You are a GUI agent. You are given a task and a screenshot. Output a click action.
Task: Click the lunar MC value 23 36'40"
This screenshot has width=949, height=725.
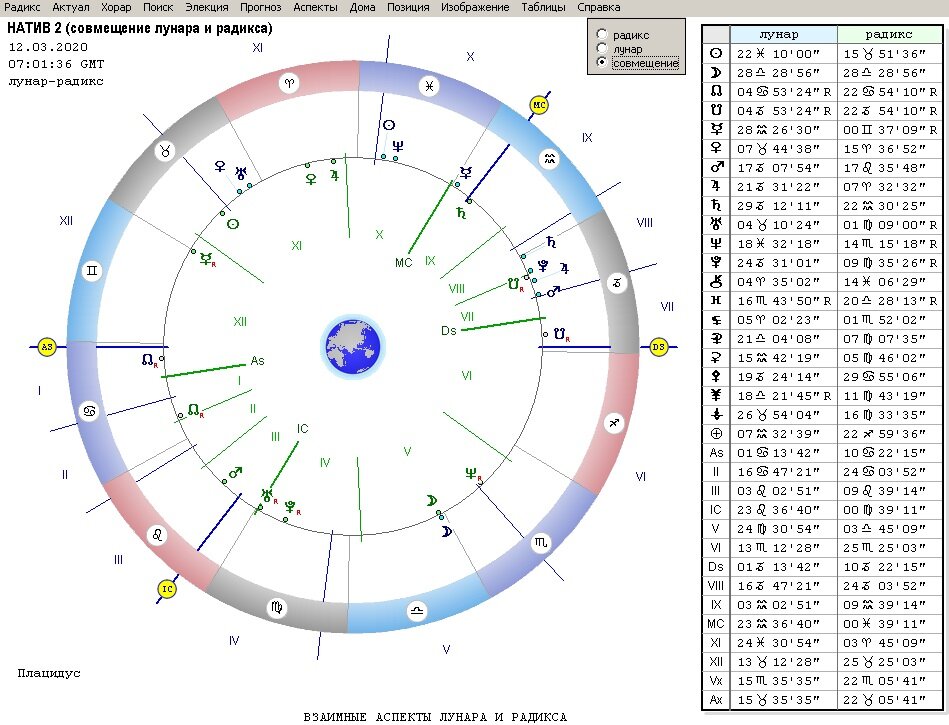click(778, 624)
